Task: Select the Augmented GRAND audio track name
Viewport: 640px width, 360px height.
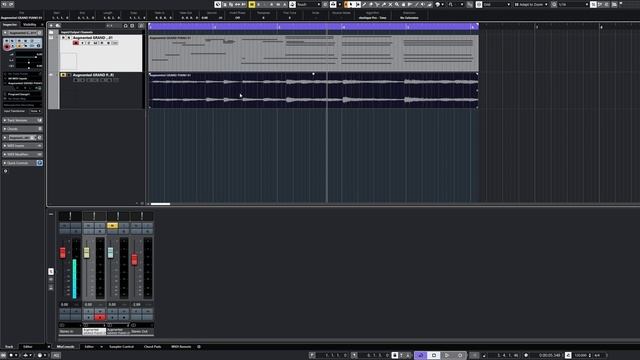Action: [93, 75]
